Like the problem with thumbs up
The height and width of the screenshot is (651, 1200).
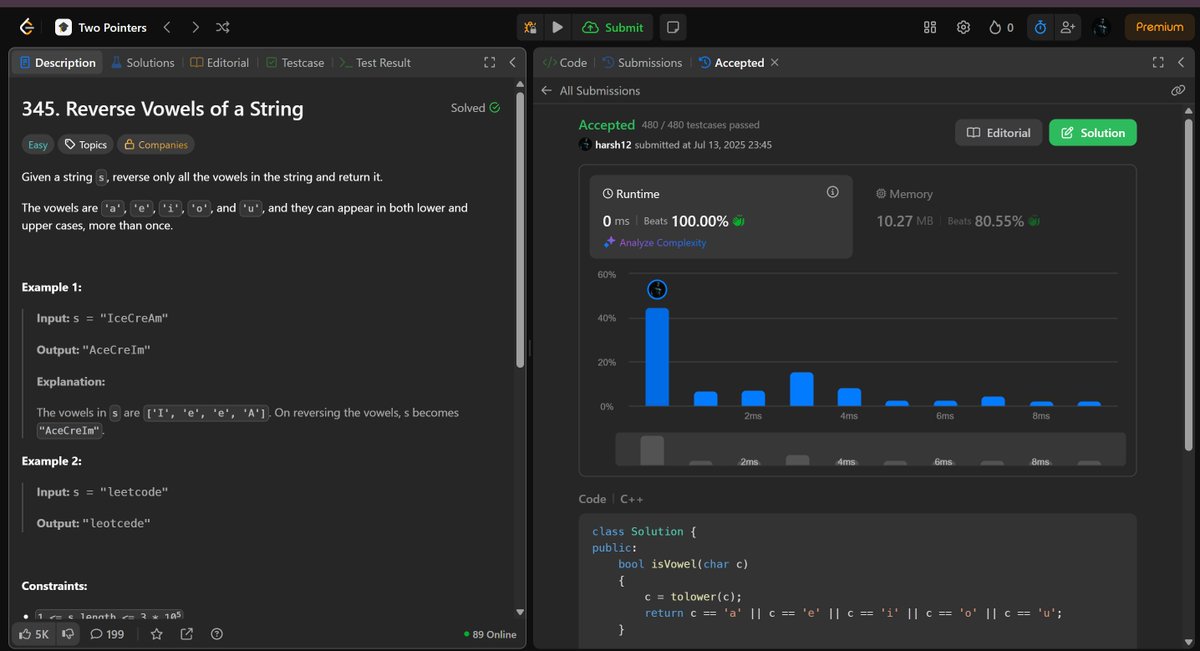tap(34, 633)
